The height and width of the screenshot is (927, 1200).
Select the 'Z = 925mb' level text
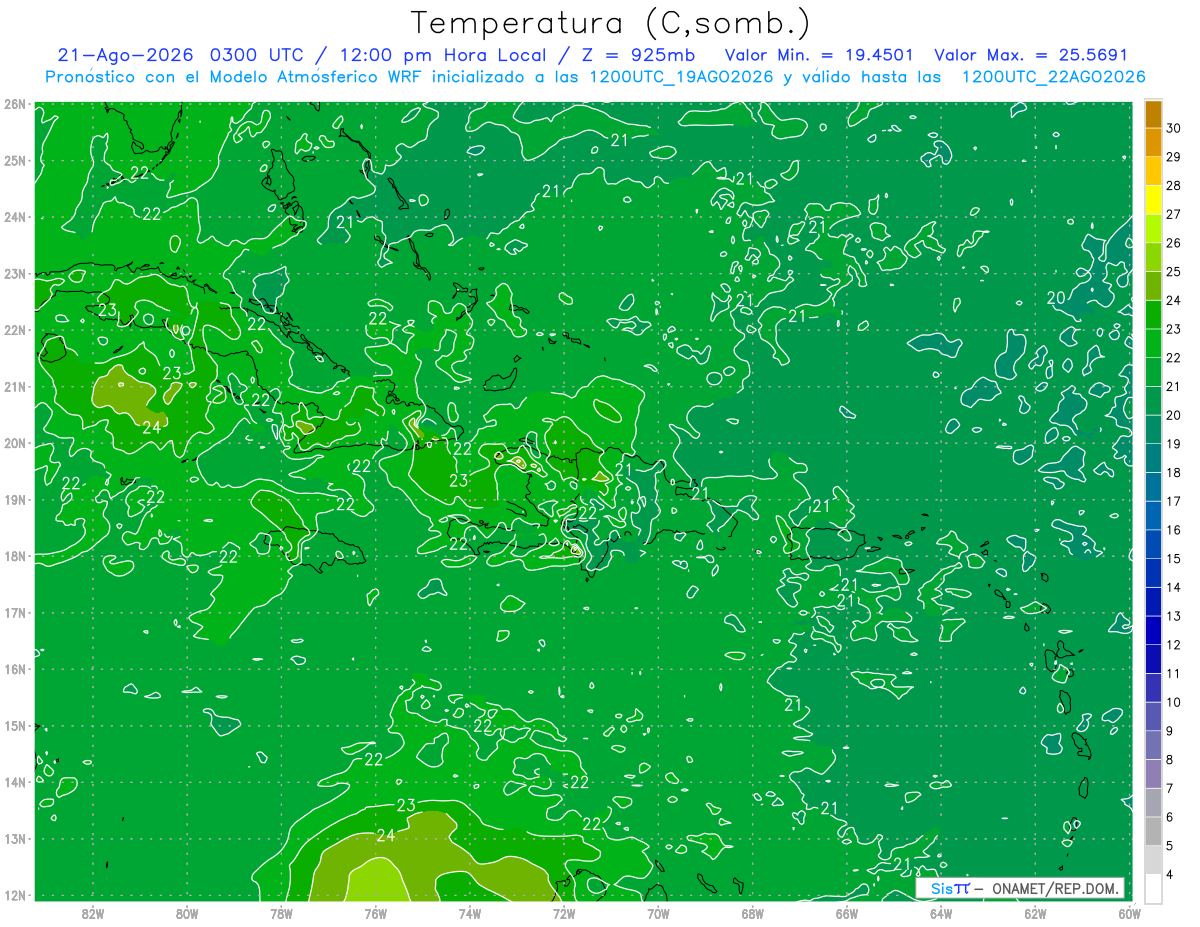pyautogui.click(x=639, y=56)
